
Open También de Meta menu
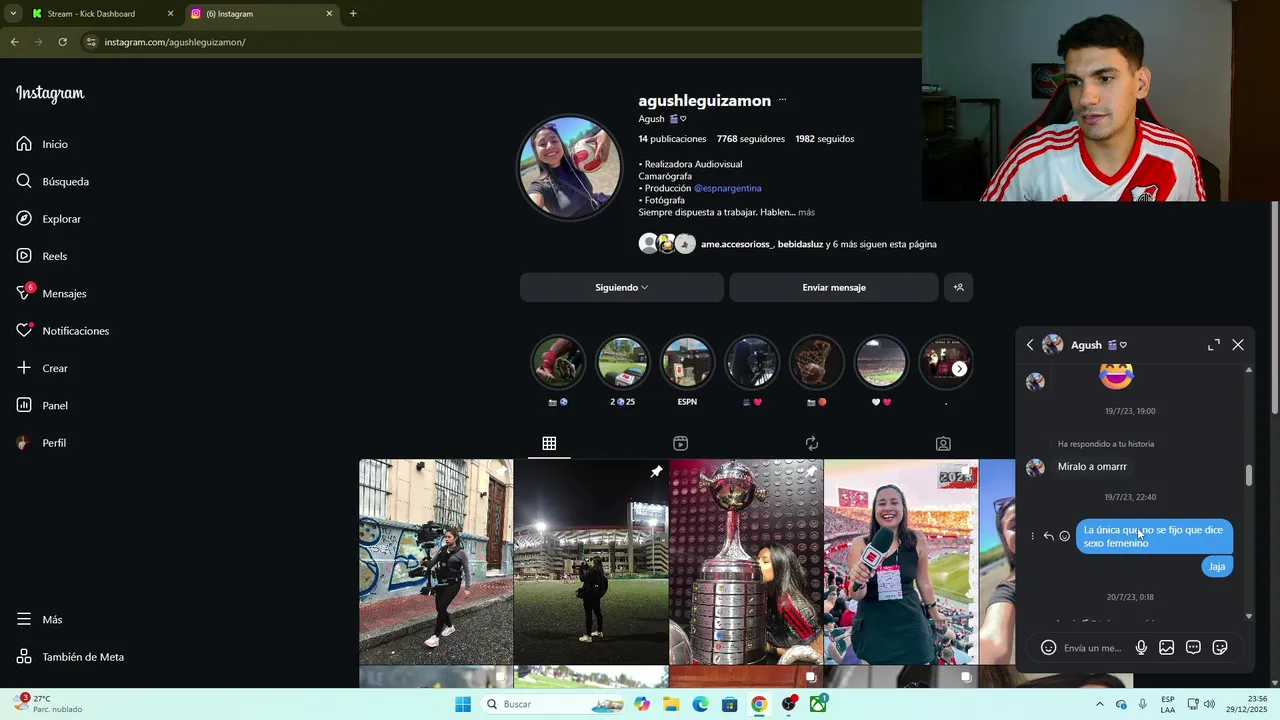(x=70, y=657)
